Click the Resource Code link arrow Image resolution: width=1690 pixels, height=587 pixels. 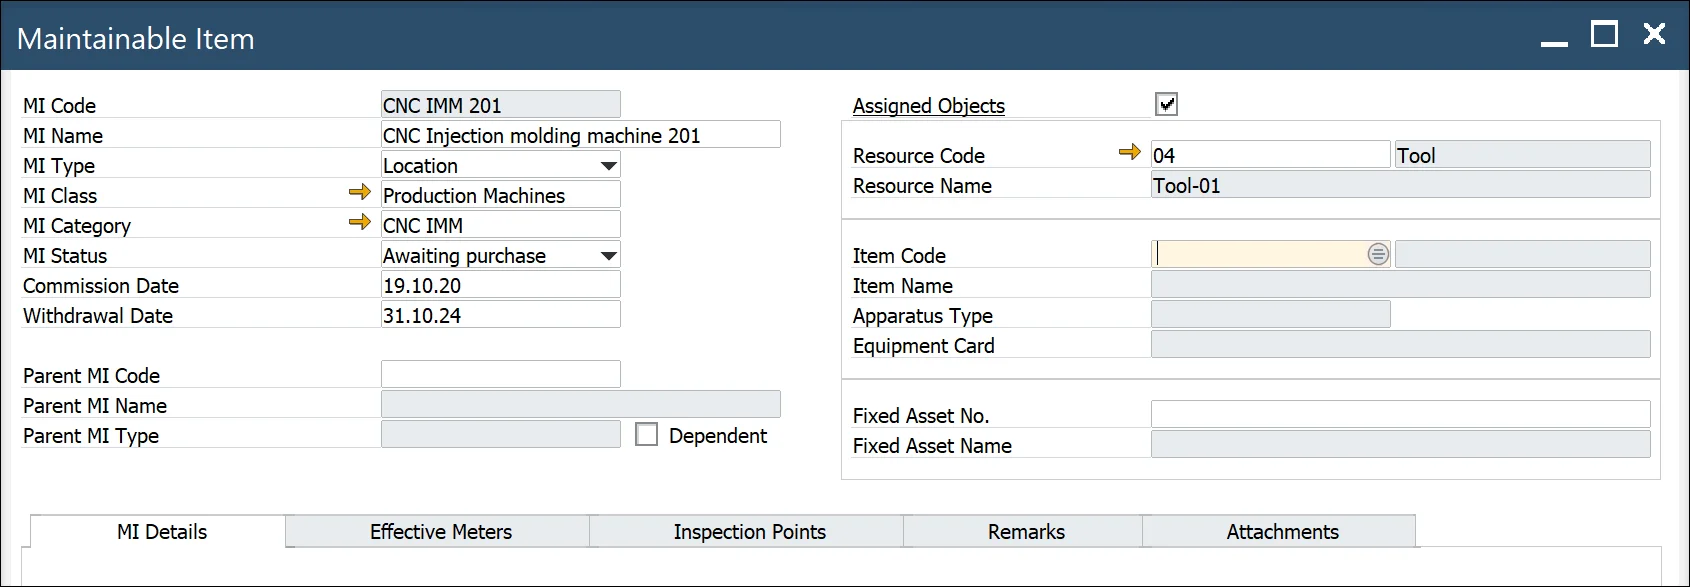tap(1129, 152)
